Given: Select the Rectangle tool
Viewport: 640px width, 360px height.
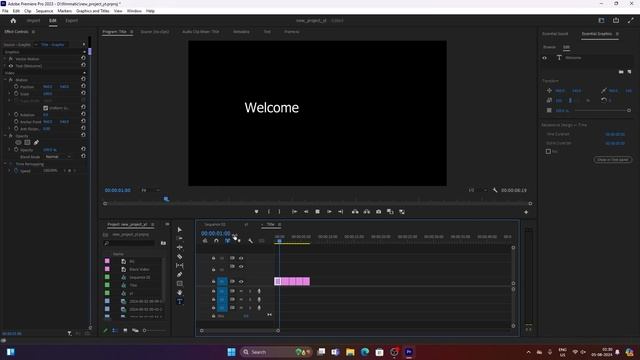Looking at the screenshot, I should (180, 284).
